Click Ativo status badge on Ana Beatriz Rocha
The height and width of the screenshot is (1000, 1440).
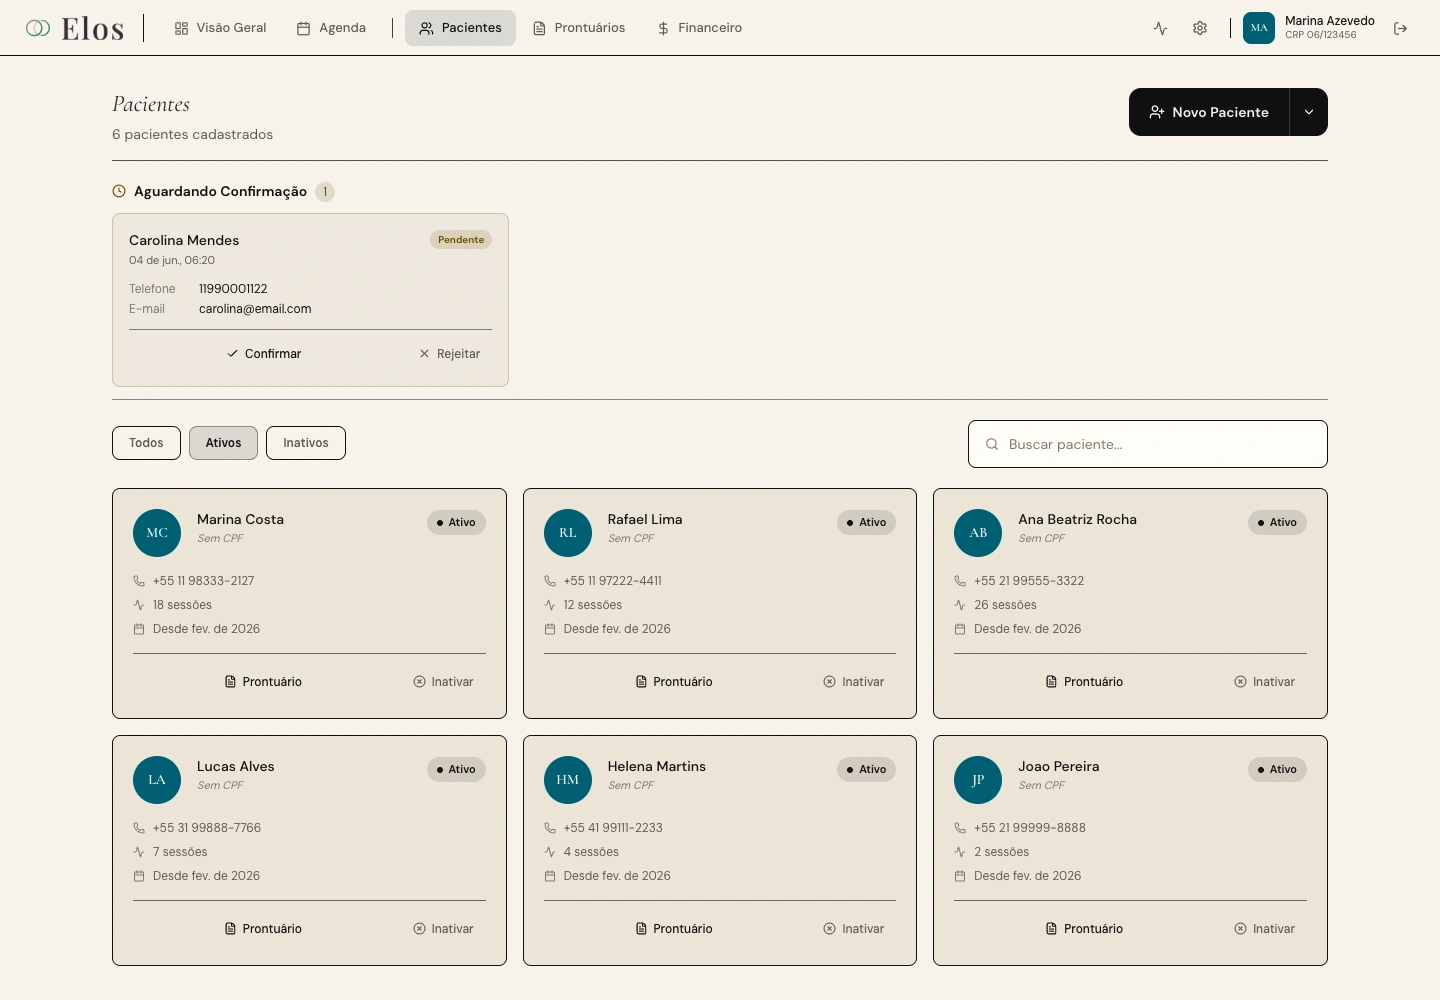pos(1277,522)
